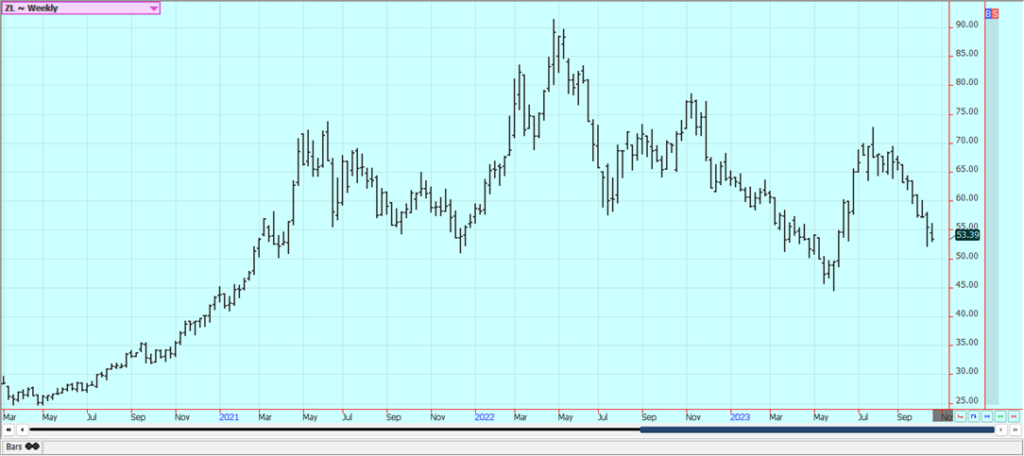Click the 2022 label on the time axis
Screen dimensions: 1024x456
tap(484, 416)
